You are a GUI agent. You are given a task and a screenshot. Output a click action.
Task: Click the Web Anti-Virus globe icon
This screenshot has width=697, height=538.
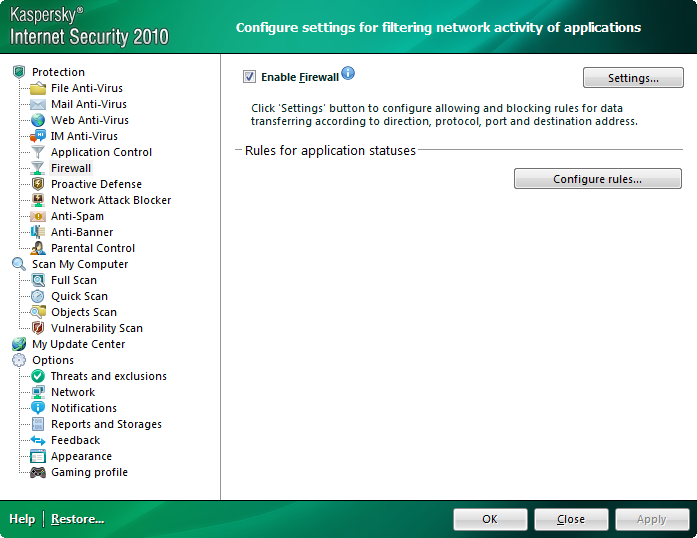click(38, 120)
